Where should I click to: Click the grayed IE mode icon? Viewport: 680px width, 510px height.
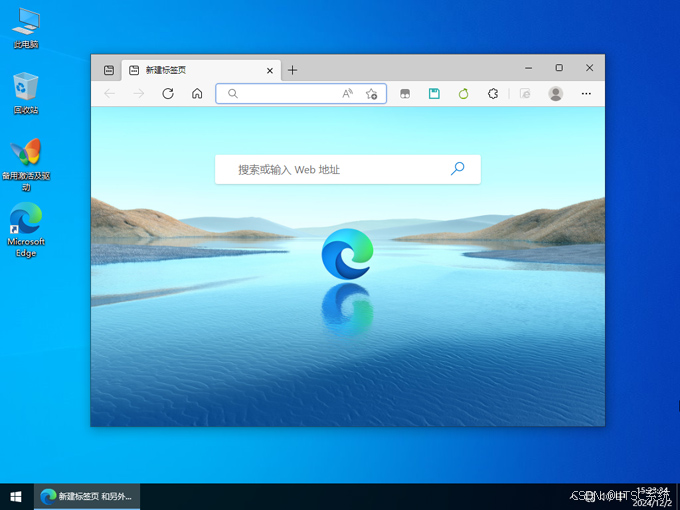[525, 94]
